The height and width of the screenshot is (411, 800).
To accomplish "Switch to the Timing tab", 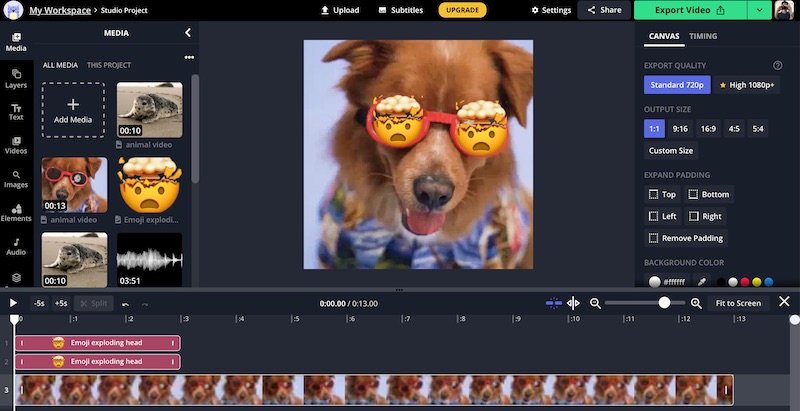I will (703, 37).
